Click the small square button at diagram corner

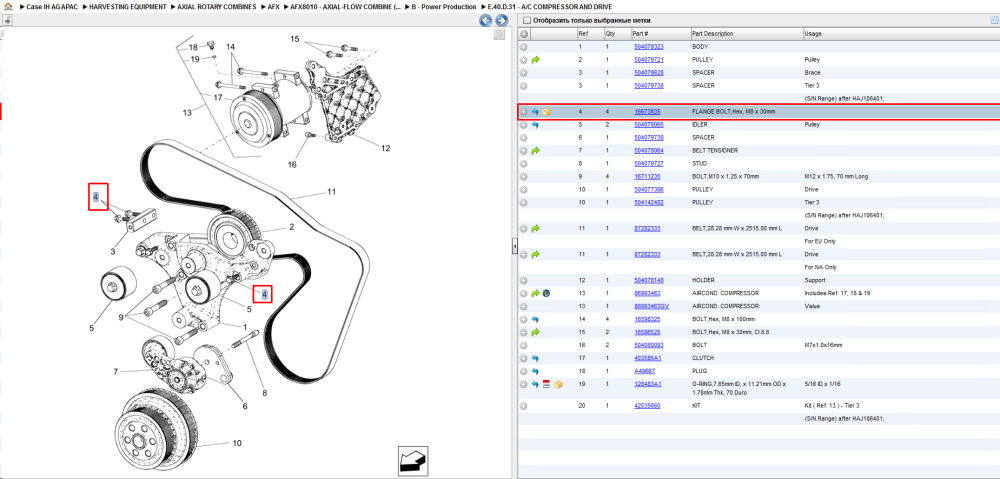point(499,34)
